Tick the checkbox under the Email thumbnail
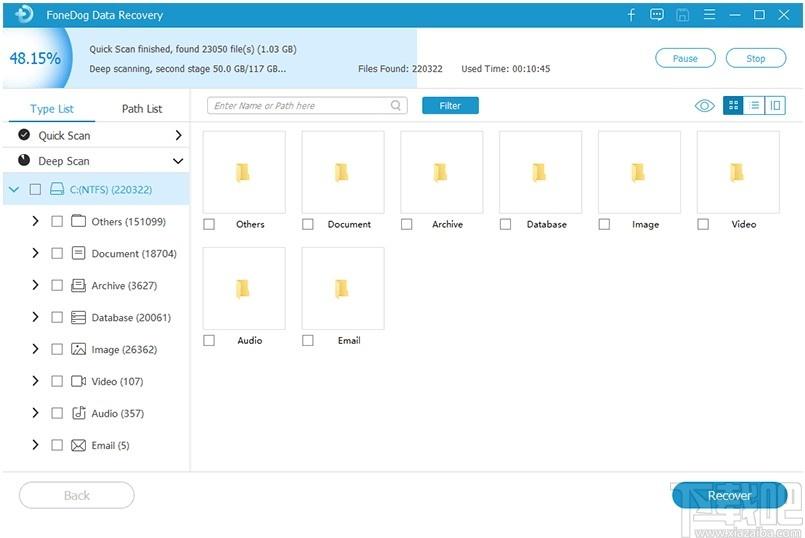 pos(308,340)
